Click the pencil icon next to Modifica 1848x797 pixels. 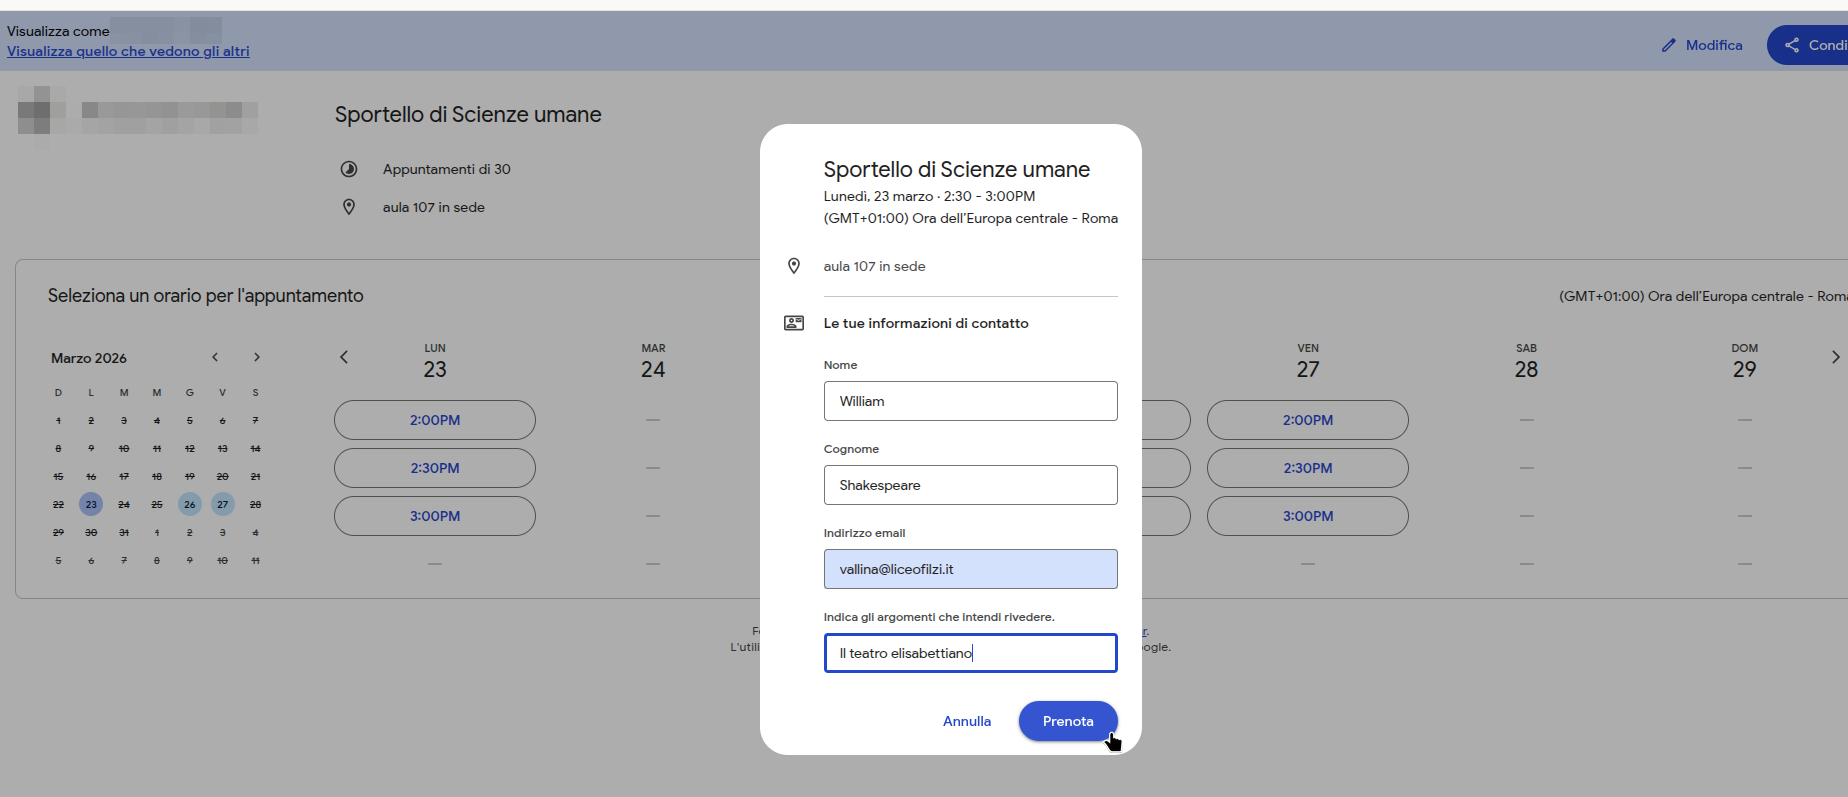click(x=1668, y=45)
